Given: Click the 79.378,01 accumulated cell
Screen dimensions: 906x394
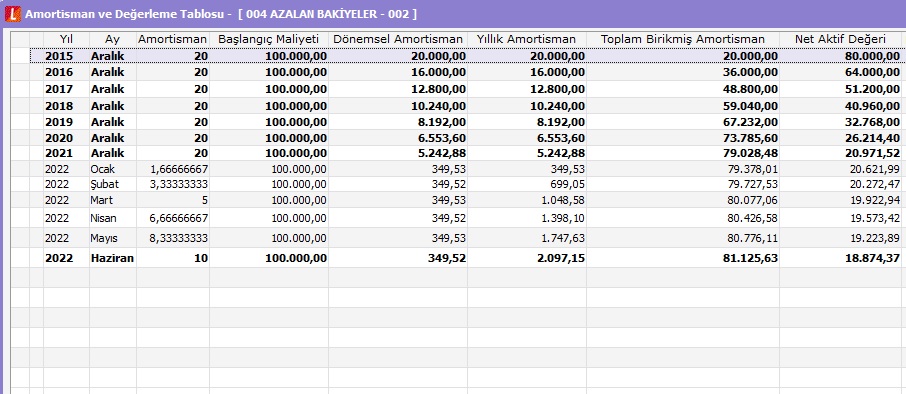Looking at the screenshot, I should (682, 169).
